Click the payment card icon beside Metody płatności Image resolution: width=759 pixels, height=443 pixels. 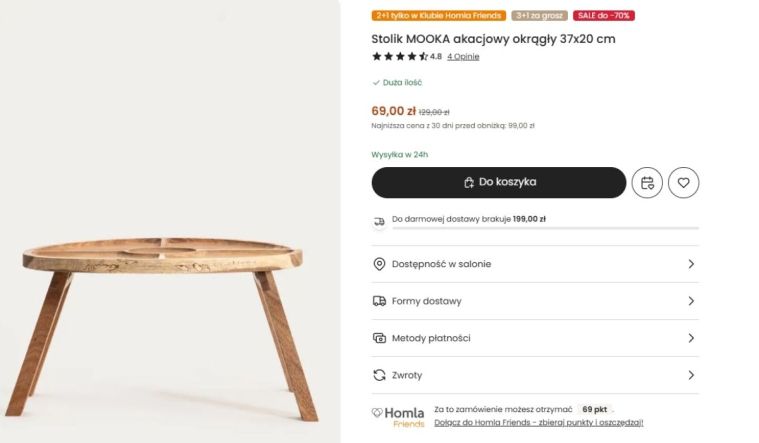pyautogui.click(x=379, y=338)
